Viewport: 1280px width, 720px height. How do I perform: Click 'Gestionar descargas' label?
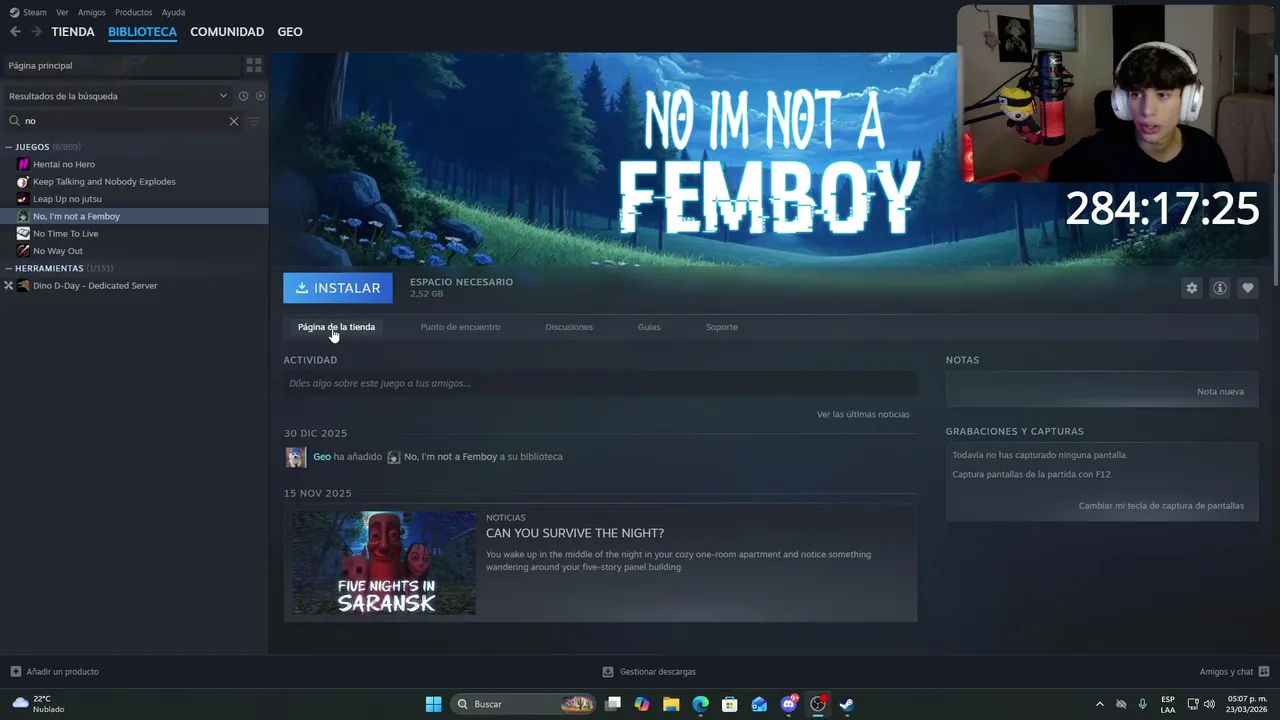[x=657, y=672]
